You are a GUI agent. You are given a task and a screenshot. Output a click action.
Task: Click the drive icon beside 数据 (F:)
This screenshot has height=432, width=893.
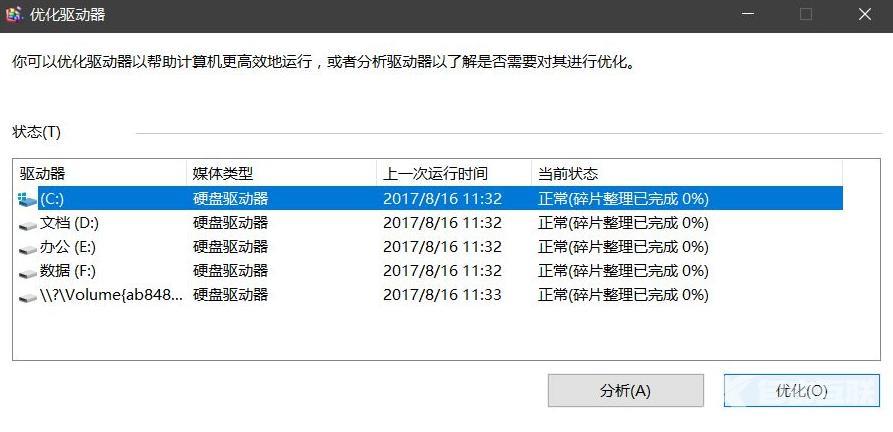27,273
